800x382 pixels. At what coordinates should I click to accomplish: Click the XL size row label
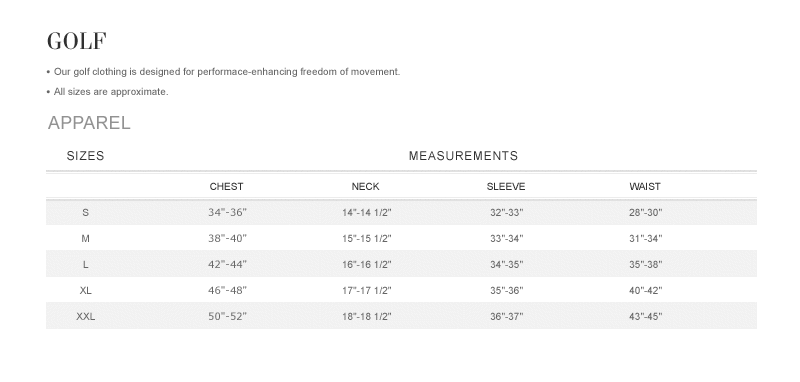[x=85, y=291]
